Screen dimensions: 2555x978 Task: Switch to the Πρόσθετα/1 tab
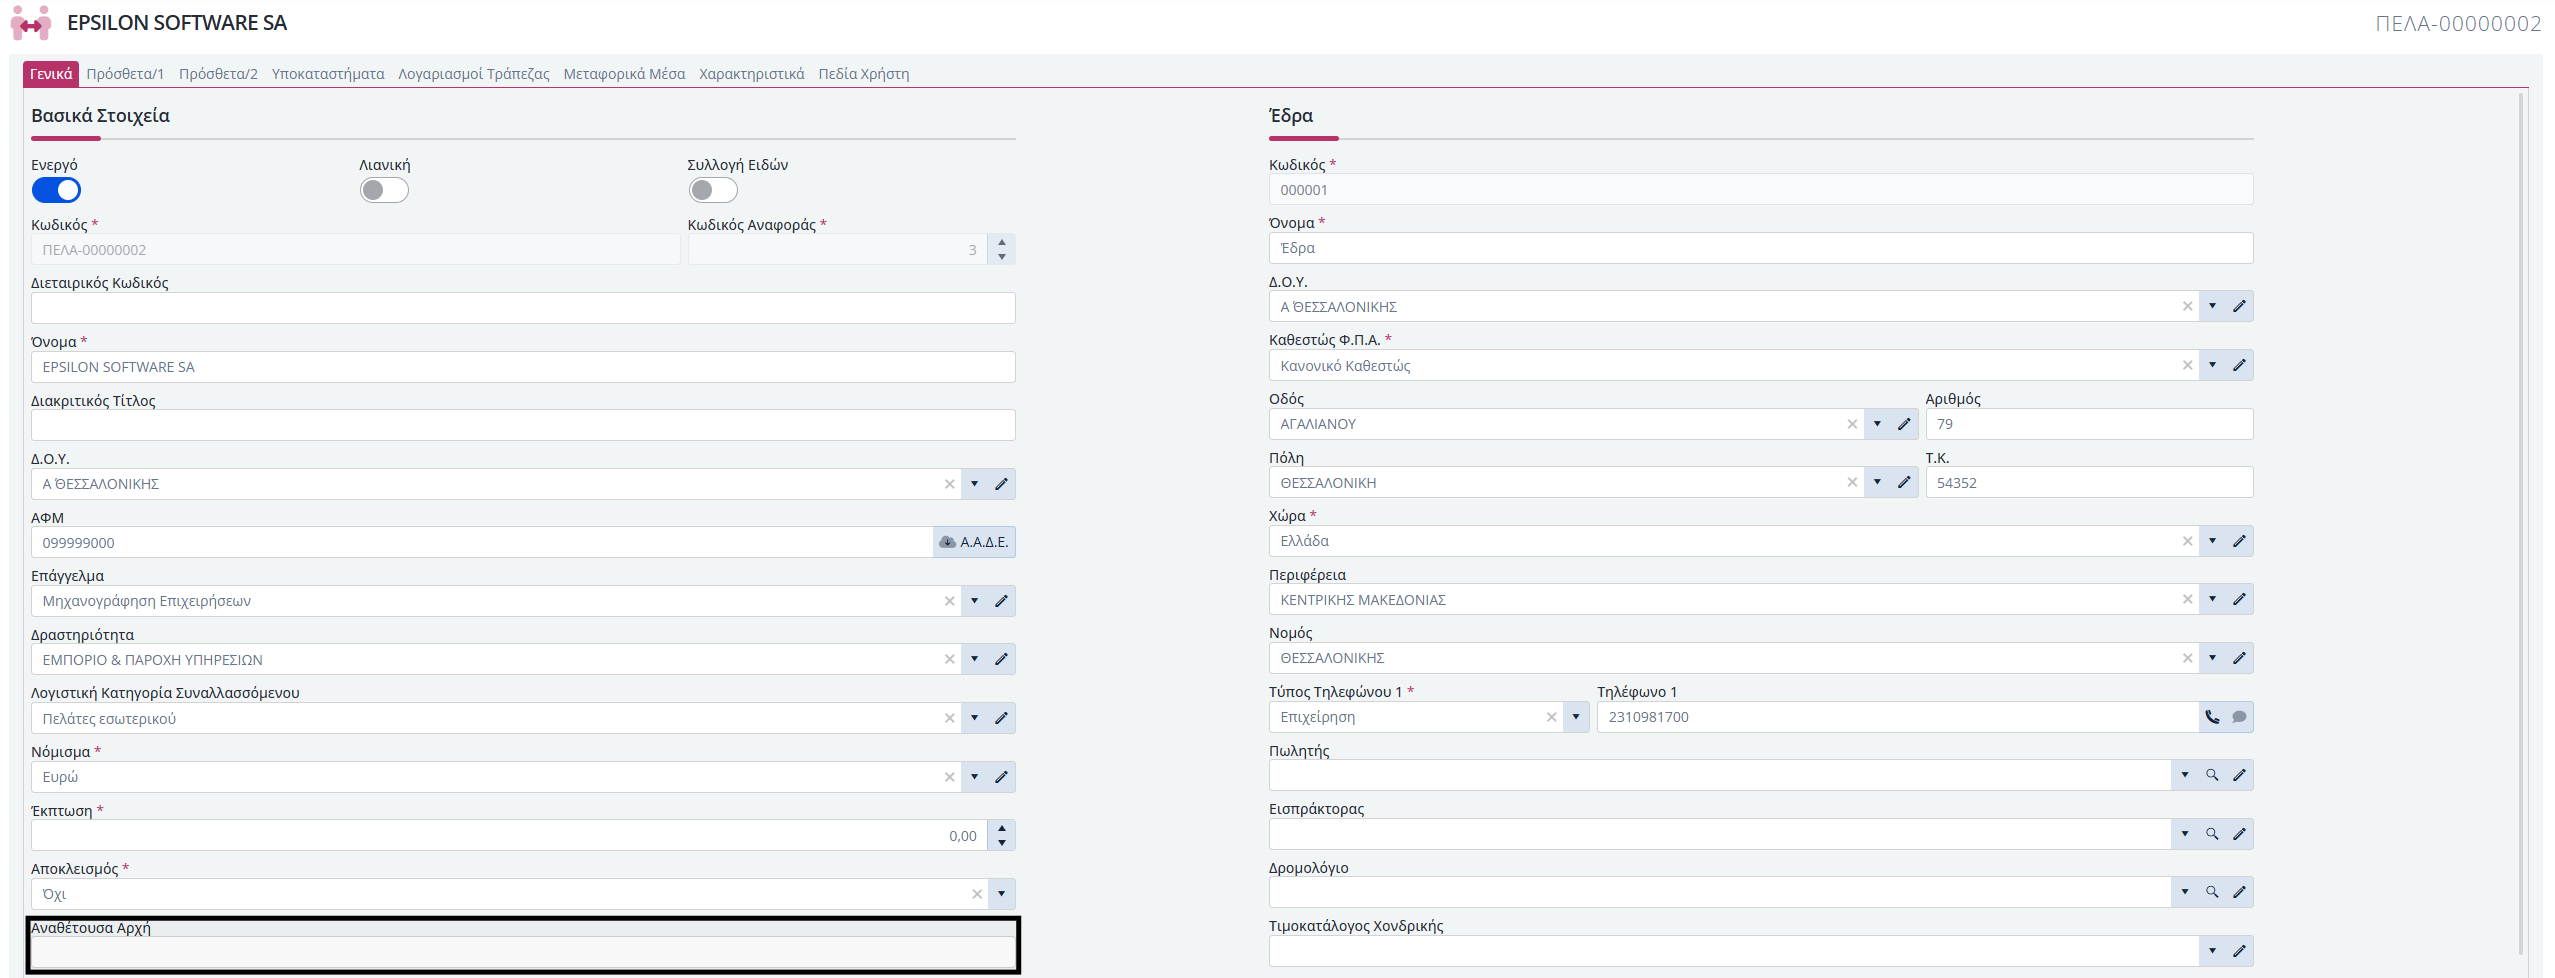(x=125, y=74)
